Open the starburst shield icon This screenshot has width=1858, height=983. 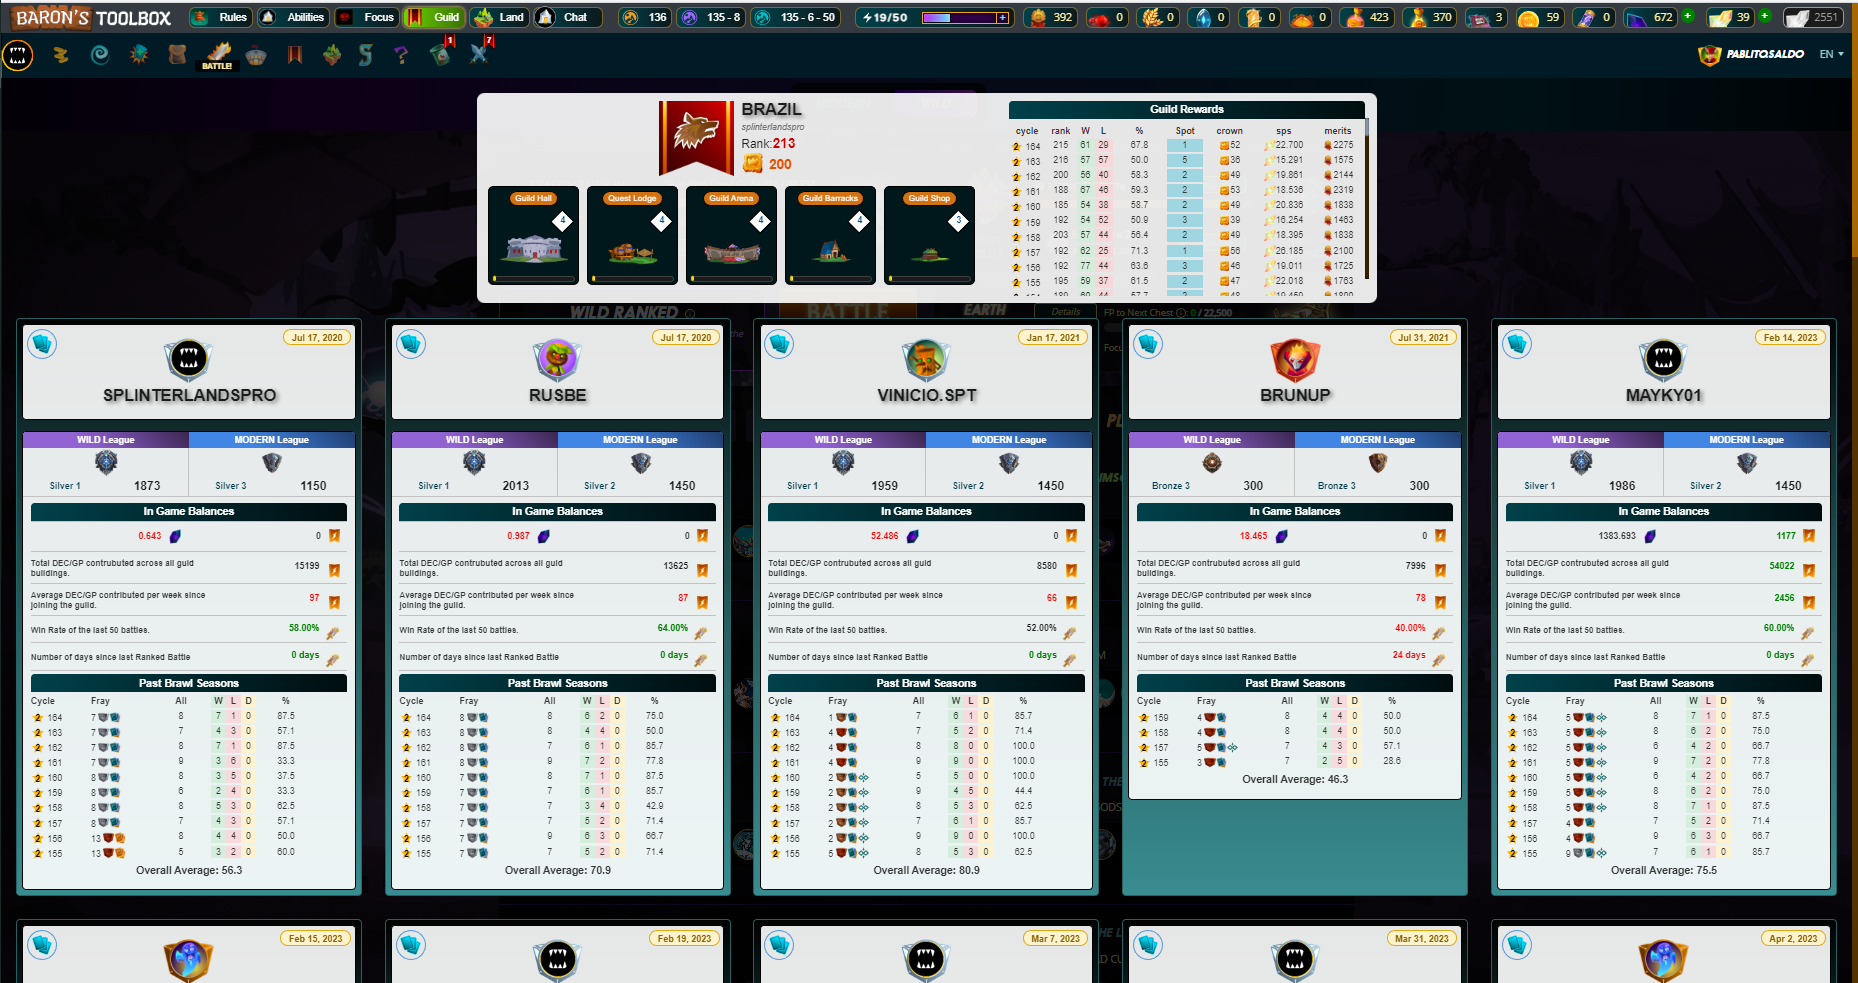tap(139, 55)
